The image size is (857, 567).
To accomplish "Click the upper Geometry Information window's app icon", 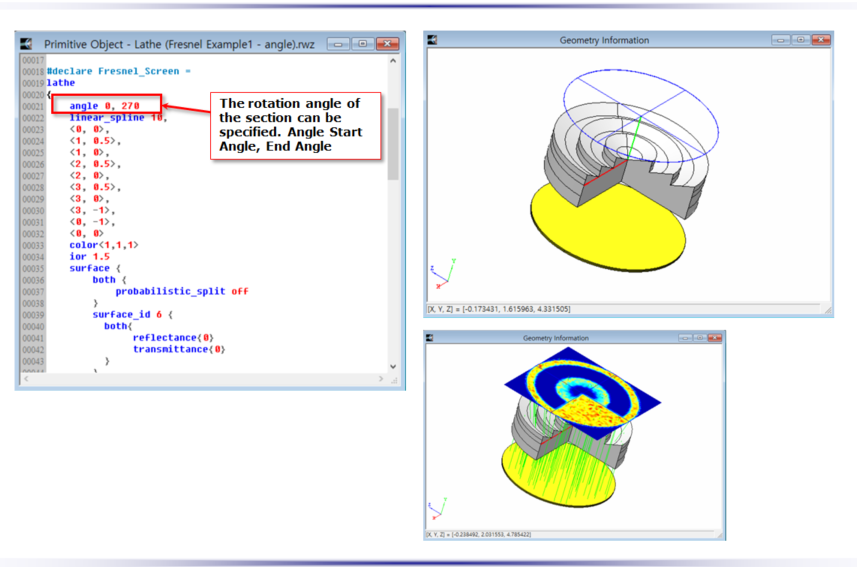I will tap(433, 40).
